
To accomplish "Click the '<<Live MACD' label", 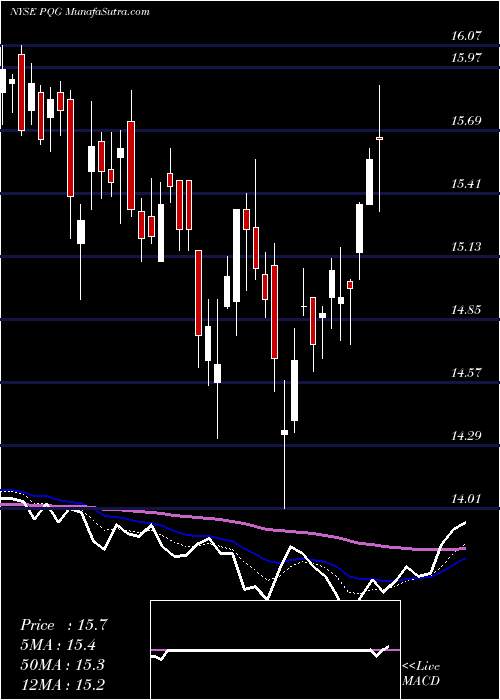I will coord(421,674).
